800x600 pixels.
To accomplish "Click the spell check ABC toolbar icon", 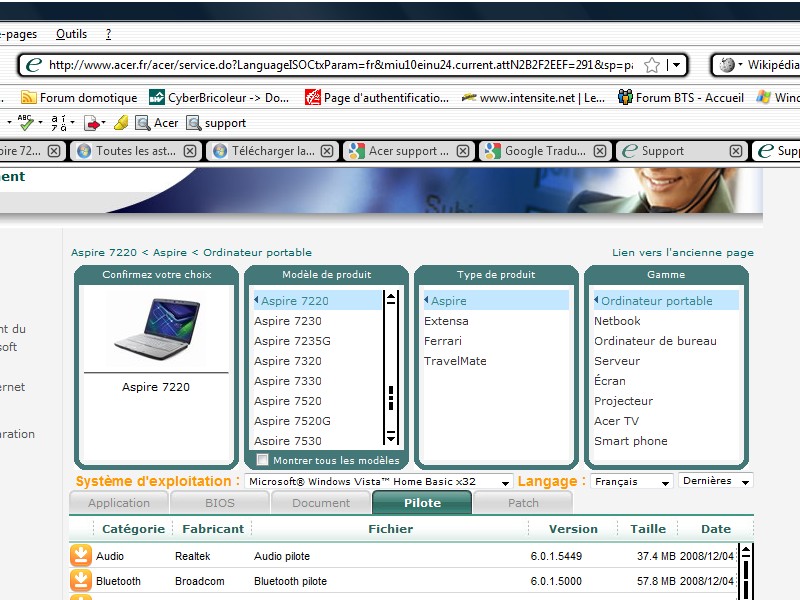I will click(x=27, y=123).
